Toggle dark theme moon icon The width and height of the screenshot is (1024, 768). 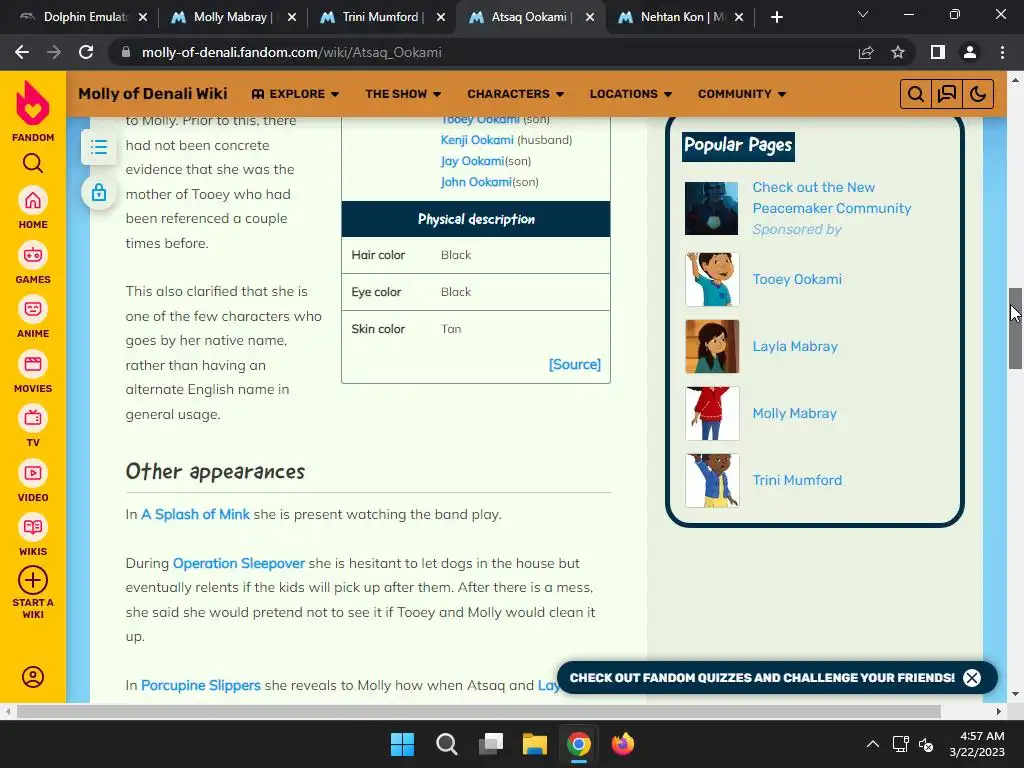click(978, 94)
